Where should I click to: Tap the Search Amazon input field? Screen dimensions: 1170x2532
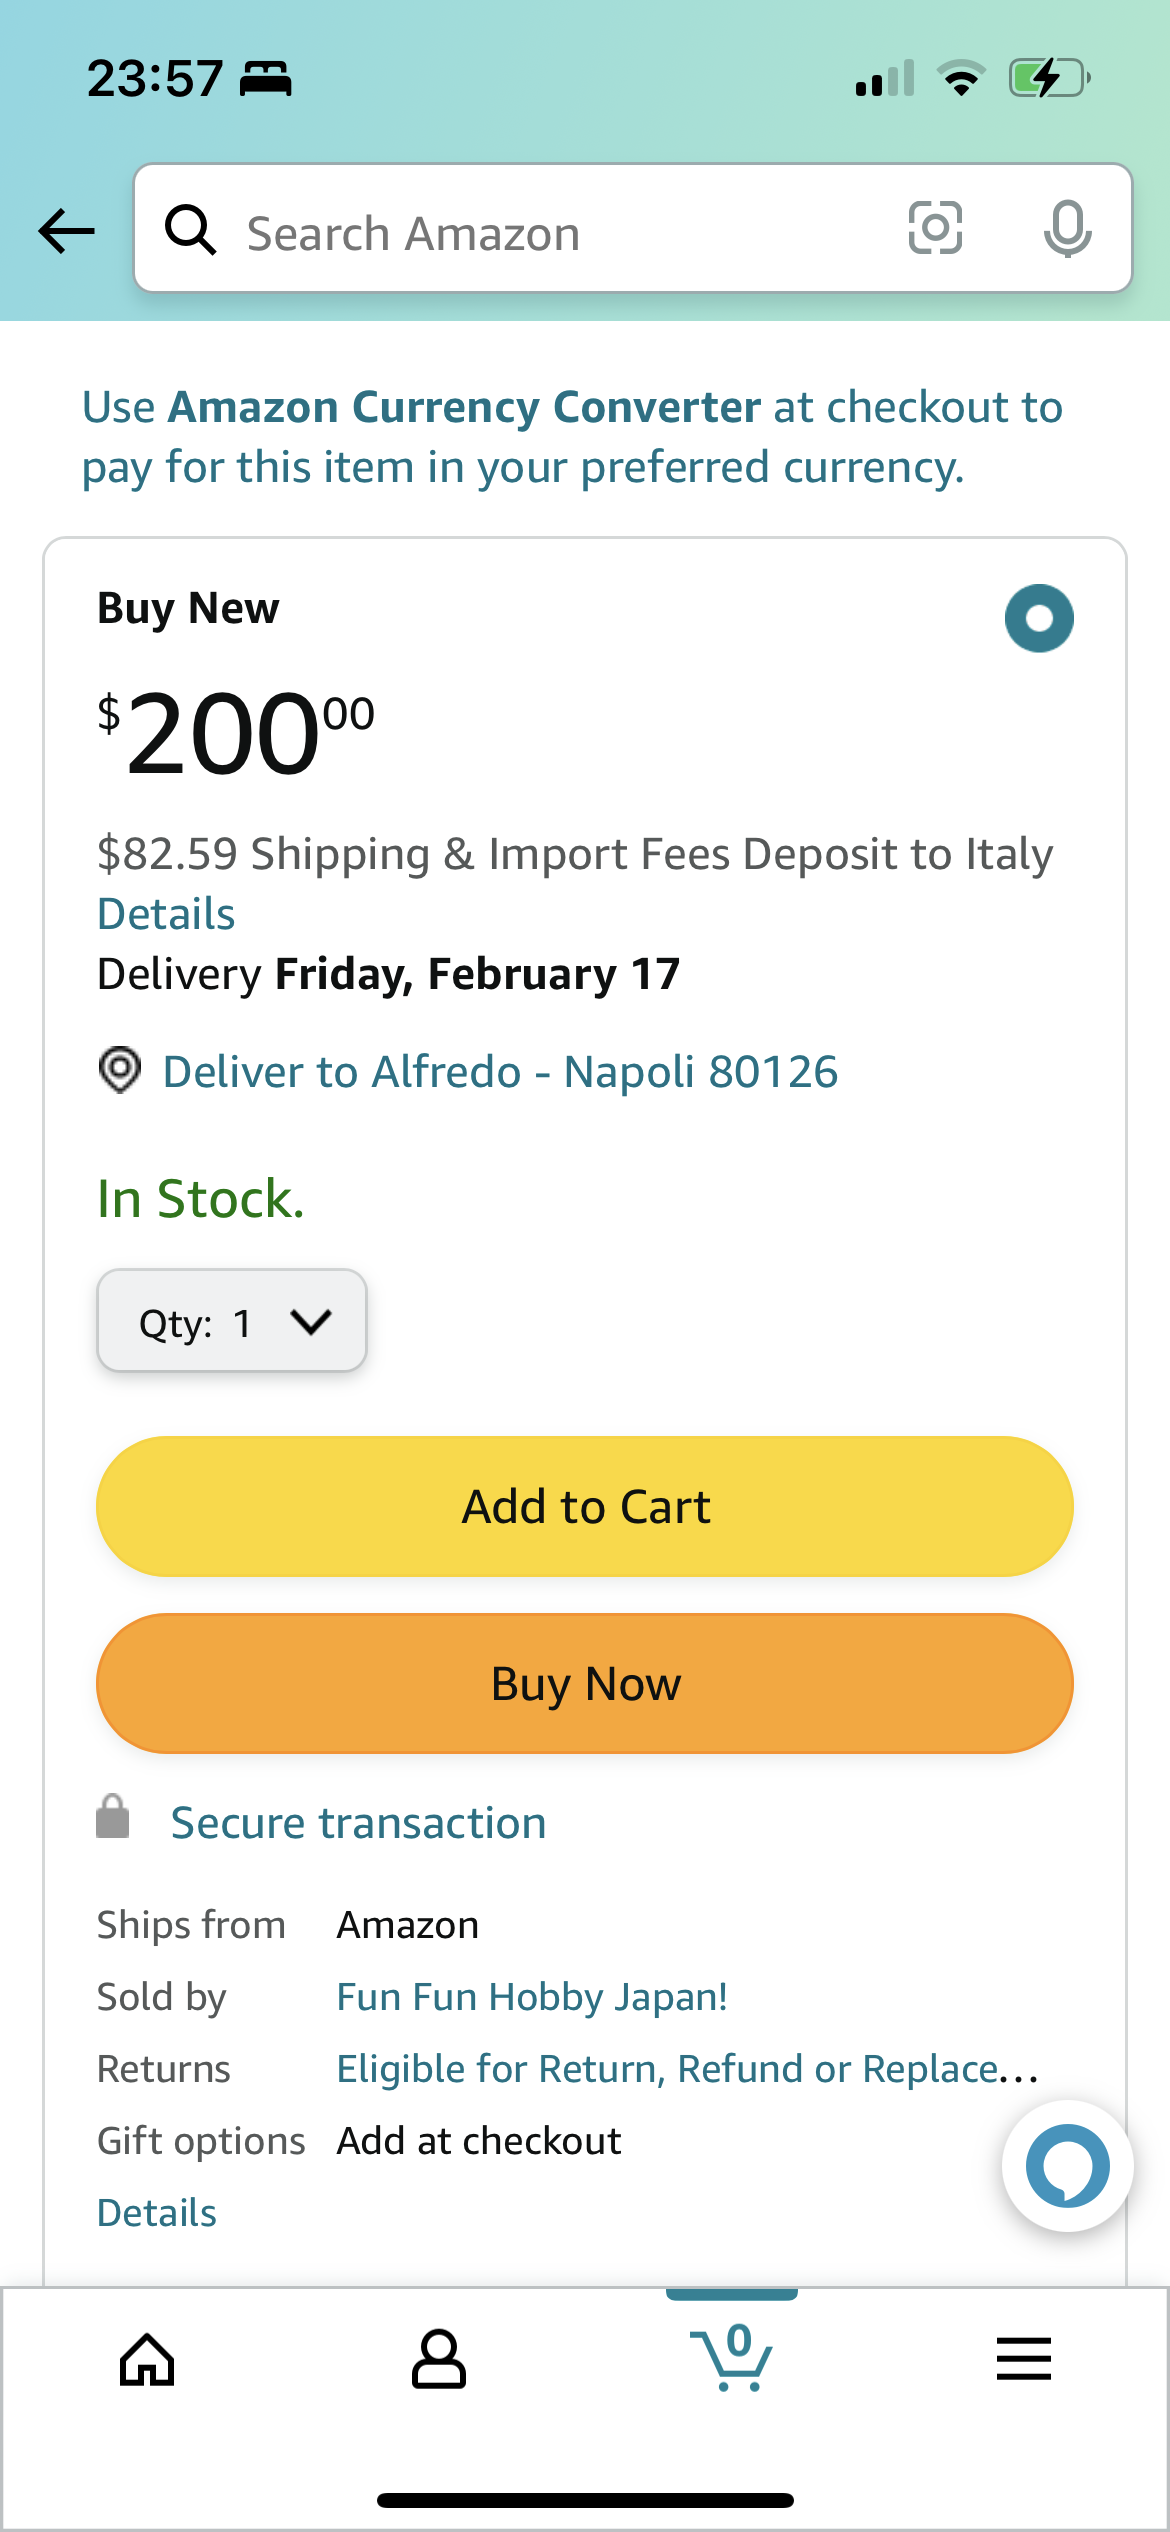pyautogui.click(x=560, y=232)
